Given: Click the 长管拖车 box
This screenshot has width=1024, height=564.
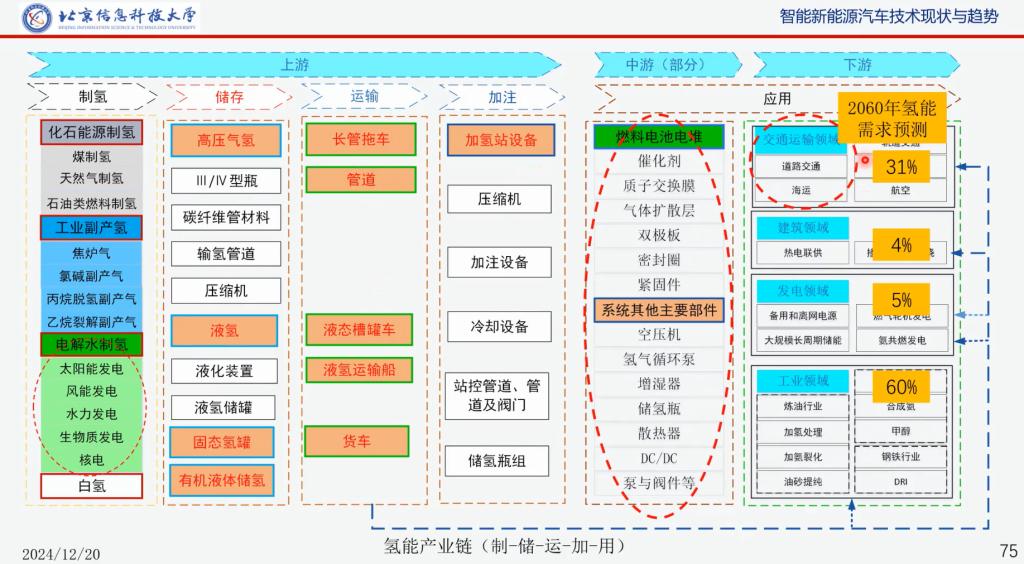Looking at the screenshot, I should (x=361, y=140).
